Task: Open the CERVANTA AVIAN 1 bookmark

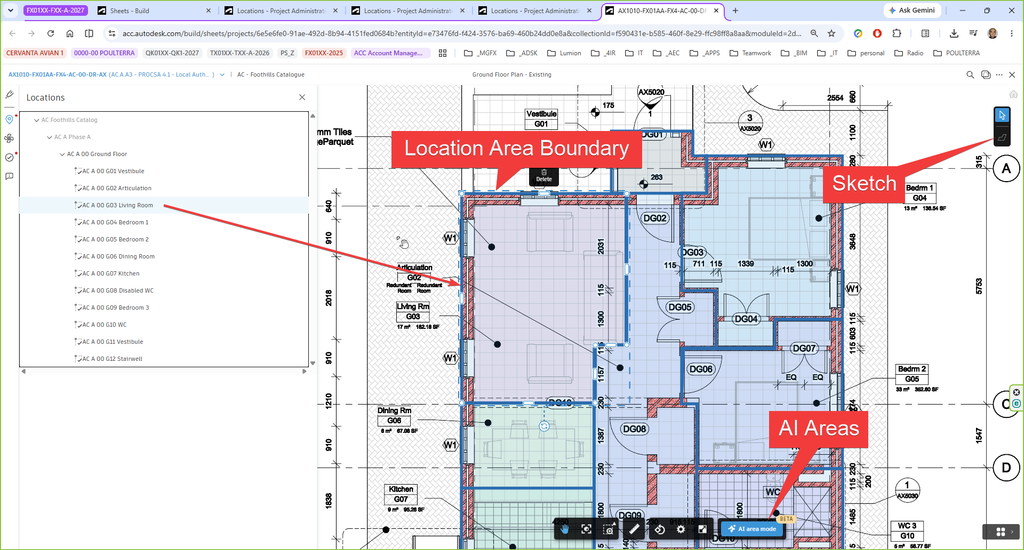Action: tap(35, 53)
